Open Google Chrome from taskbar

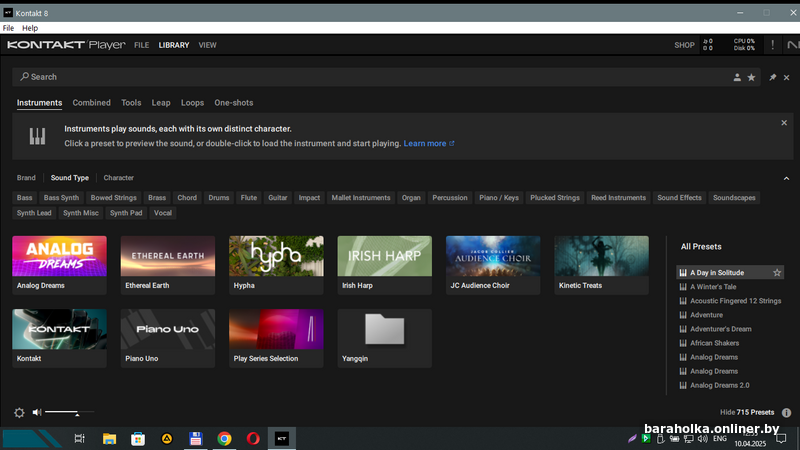pyautogui.click(x=224, y=439)
